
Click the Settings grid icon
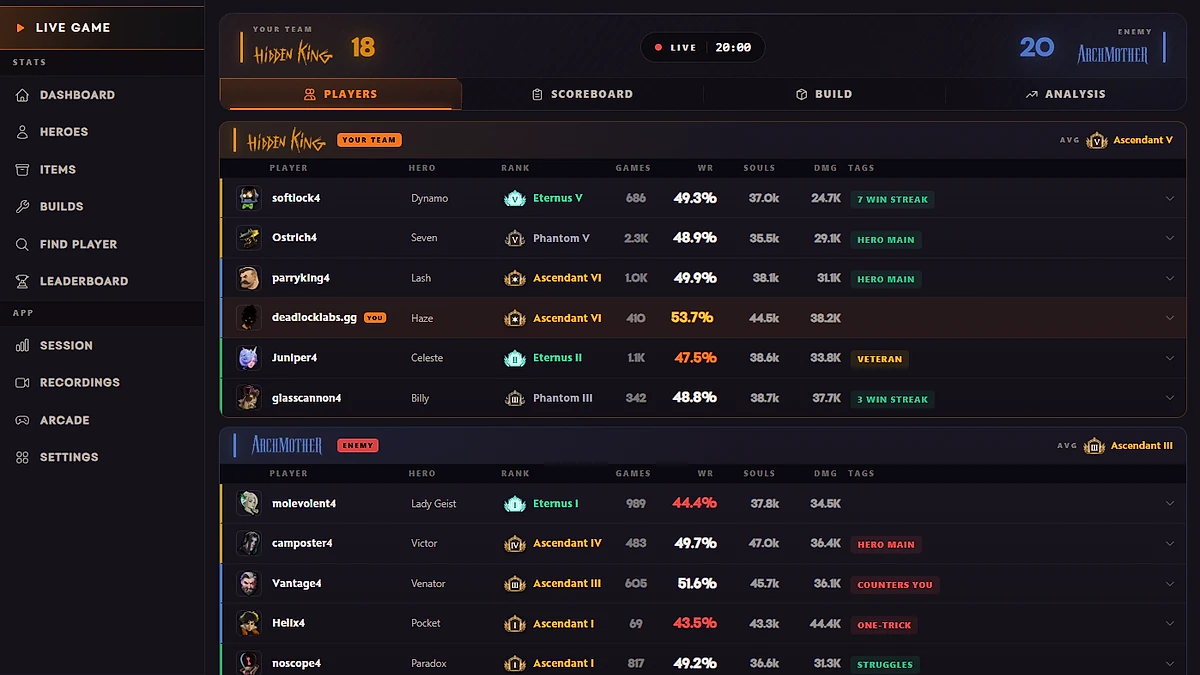[22, 457]
